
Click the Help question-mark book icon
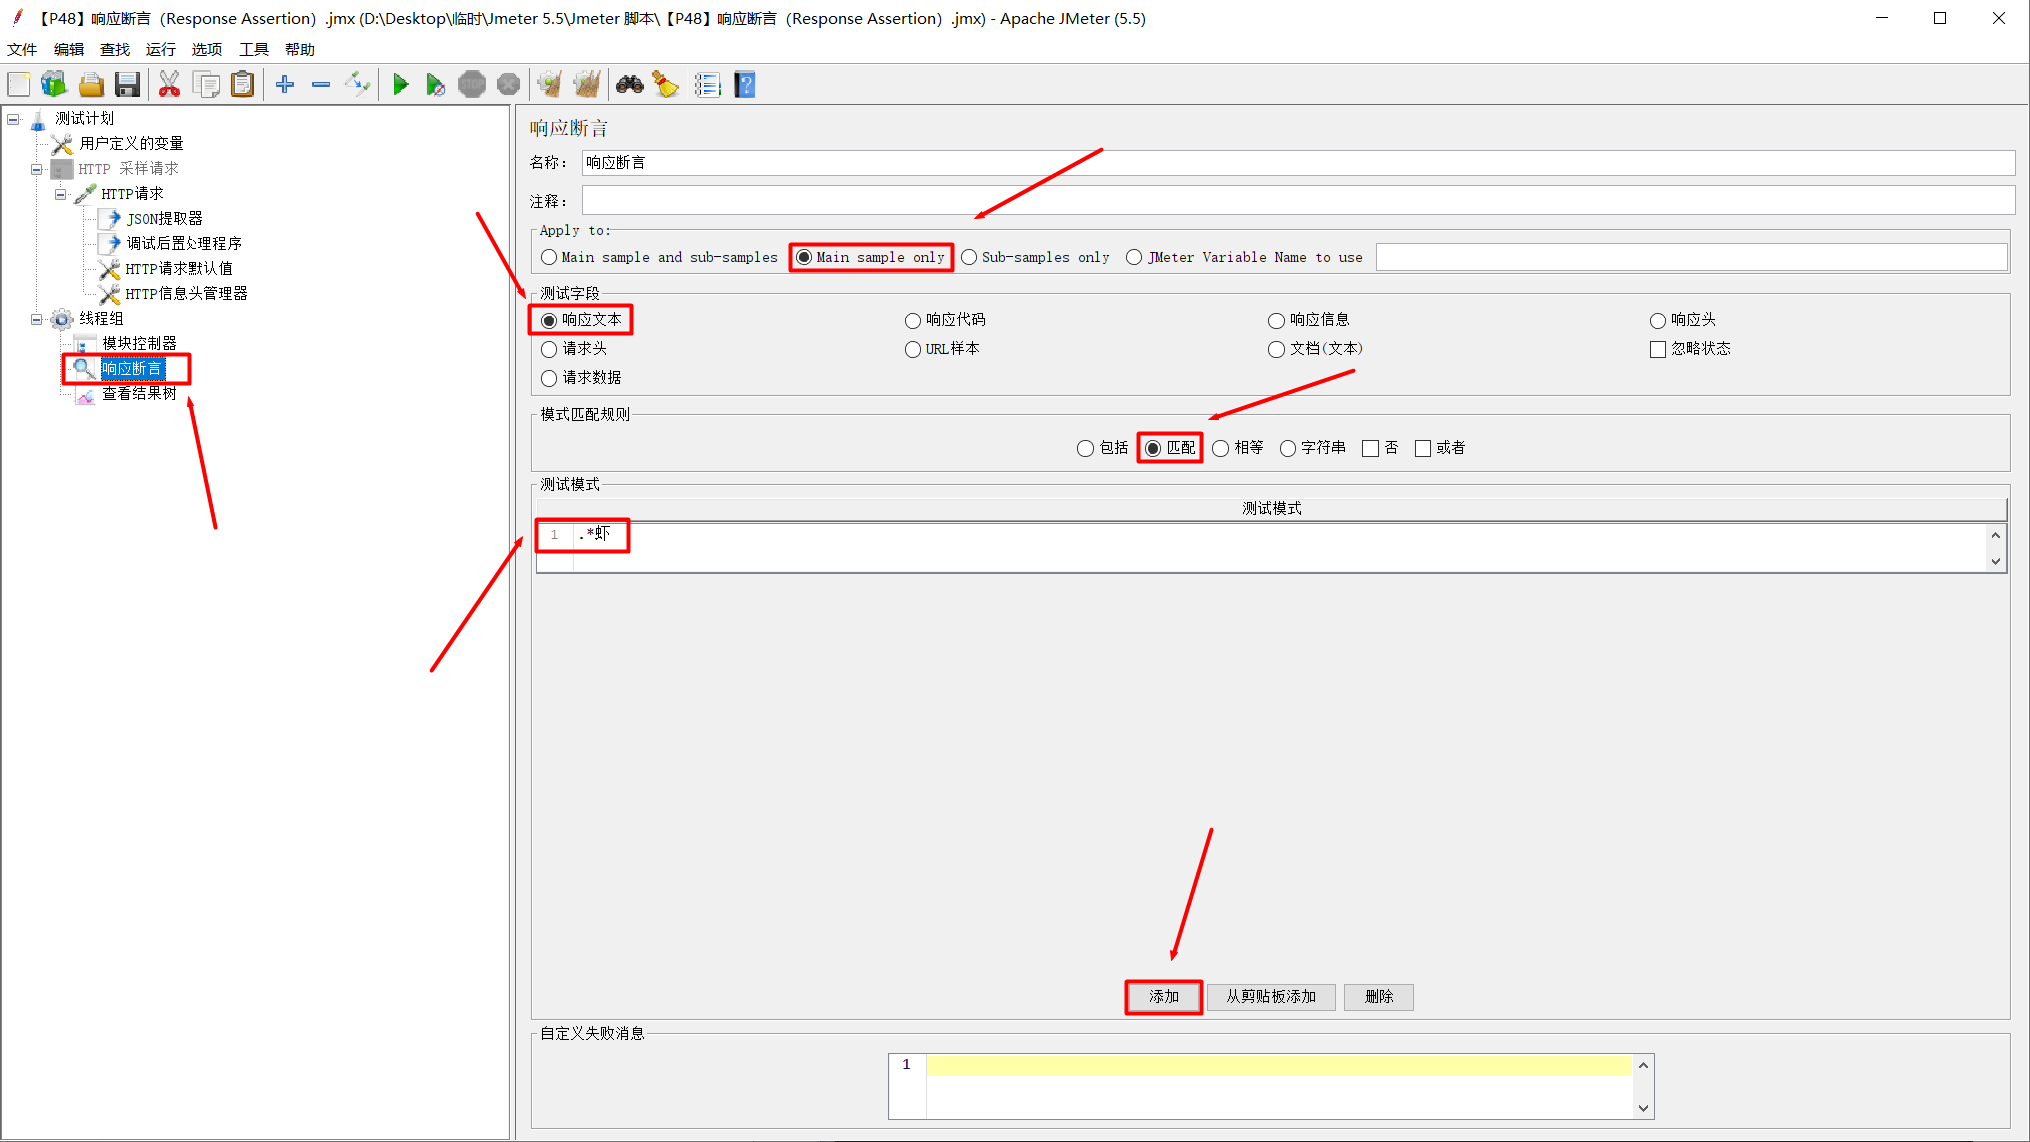[x=745, y=85]
